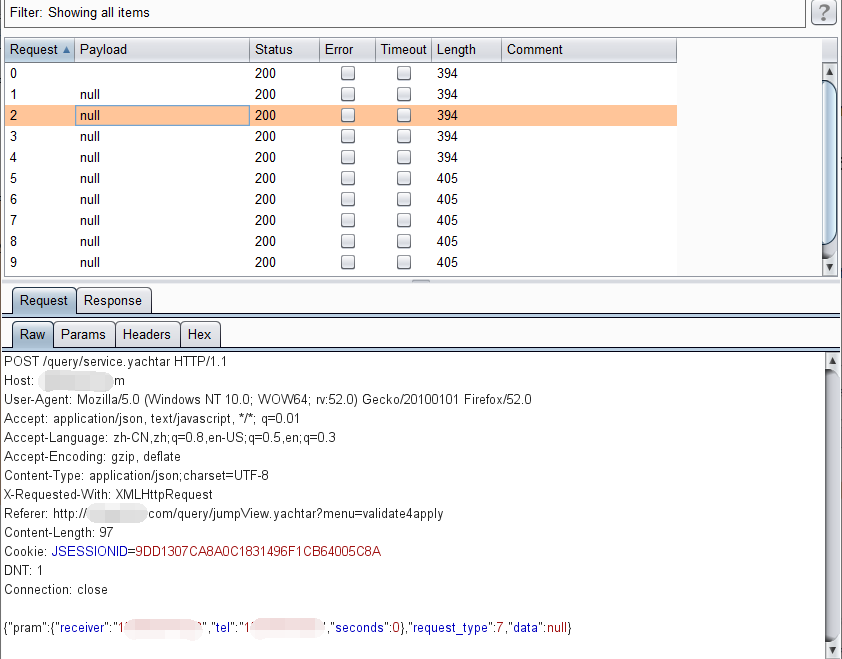Tick the Error checkbox in request 9 row
Screen dimensions: 842x659
(348, 262)
